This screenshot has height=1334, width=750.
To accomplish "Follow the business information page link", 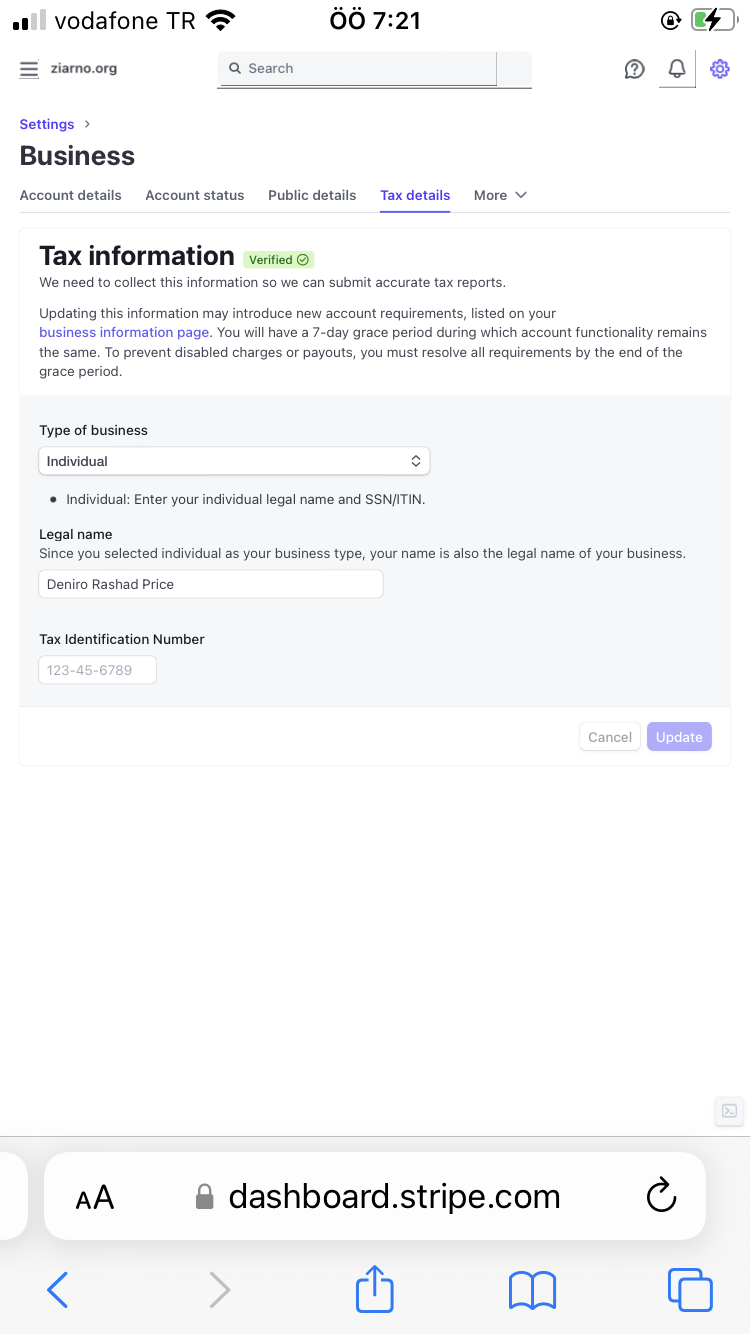I will 124,332.
